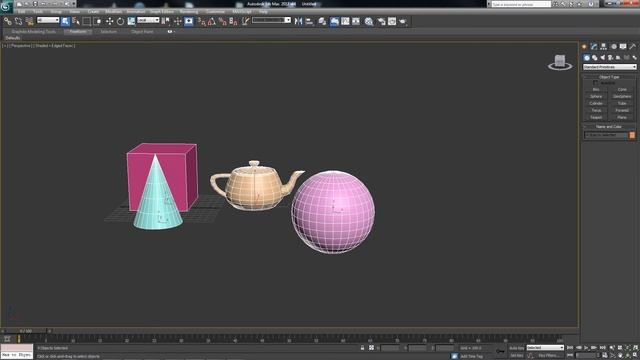Click the Pyramid primitive button
The width and height of the screenshot is (640, 360).
pos(622,110)
